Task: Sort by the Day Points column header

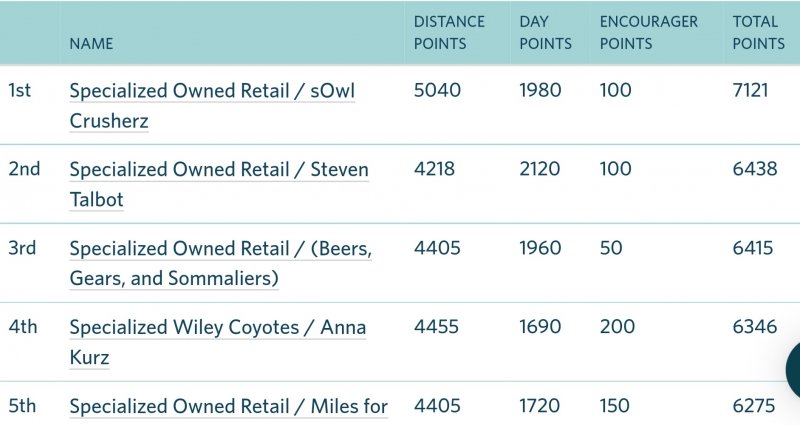Action: 545,32
